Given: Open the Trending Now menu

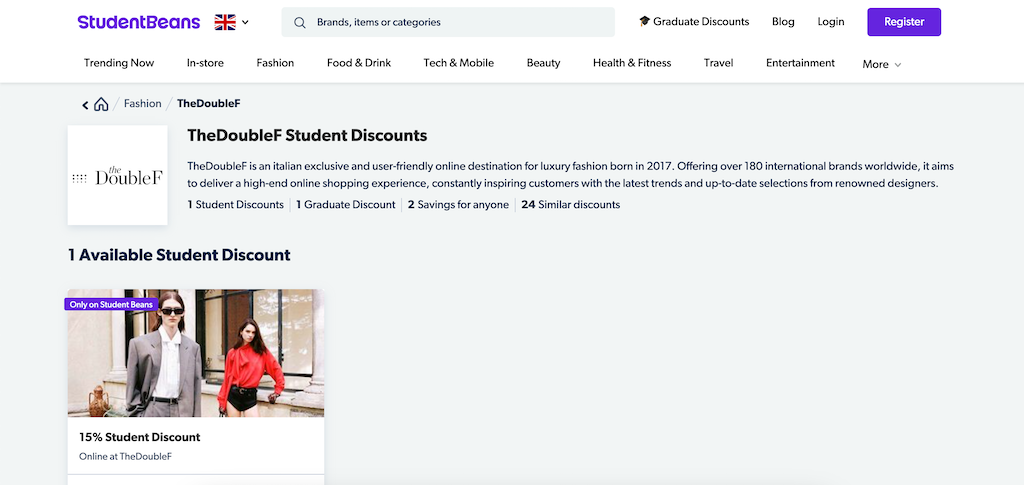Looking at the screenshot, I should tap(119, 63).
